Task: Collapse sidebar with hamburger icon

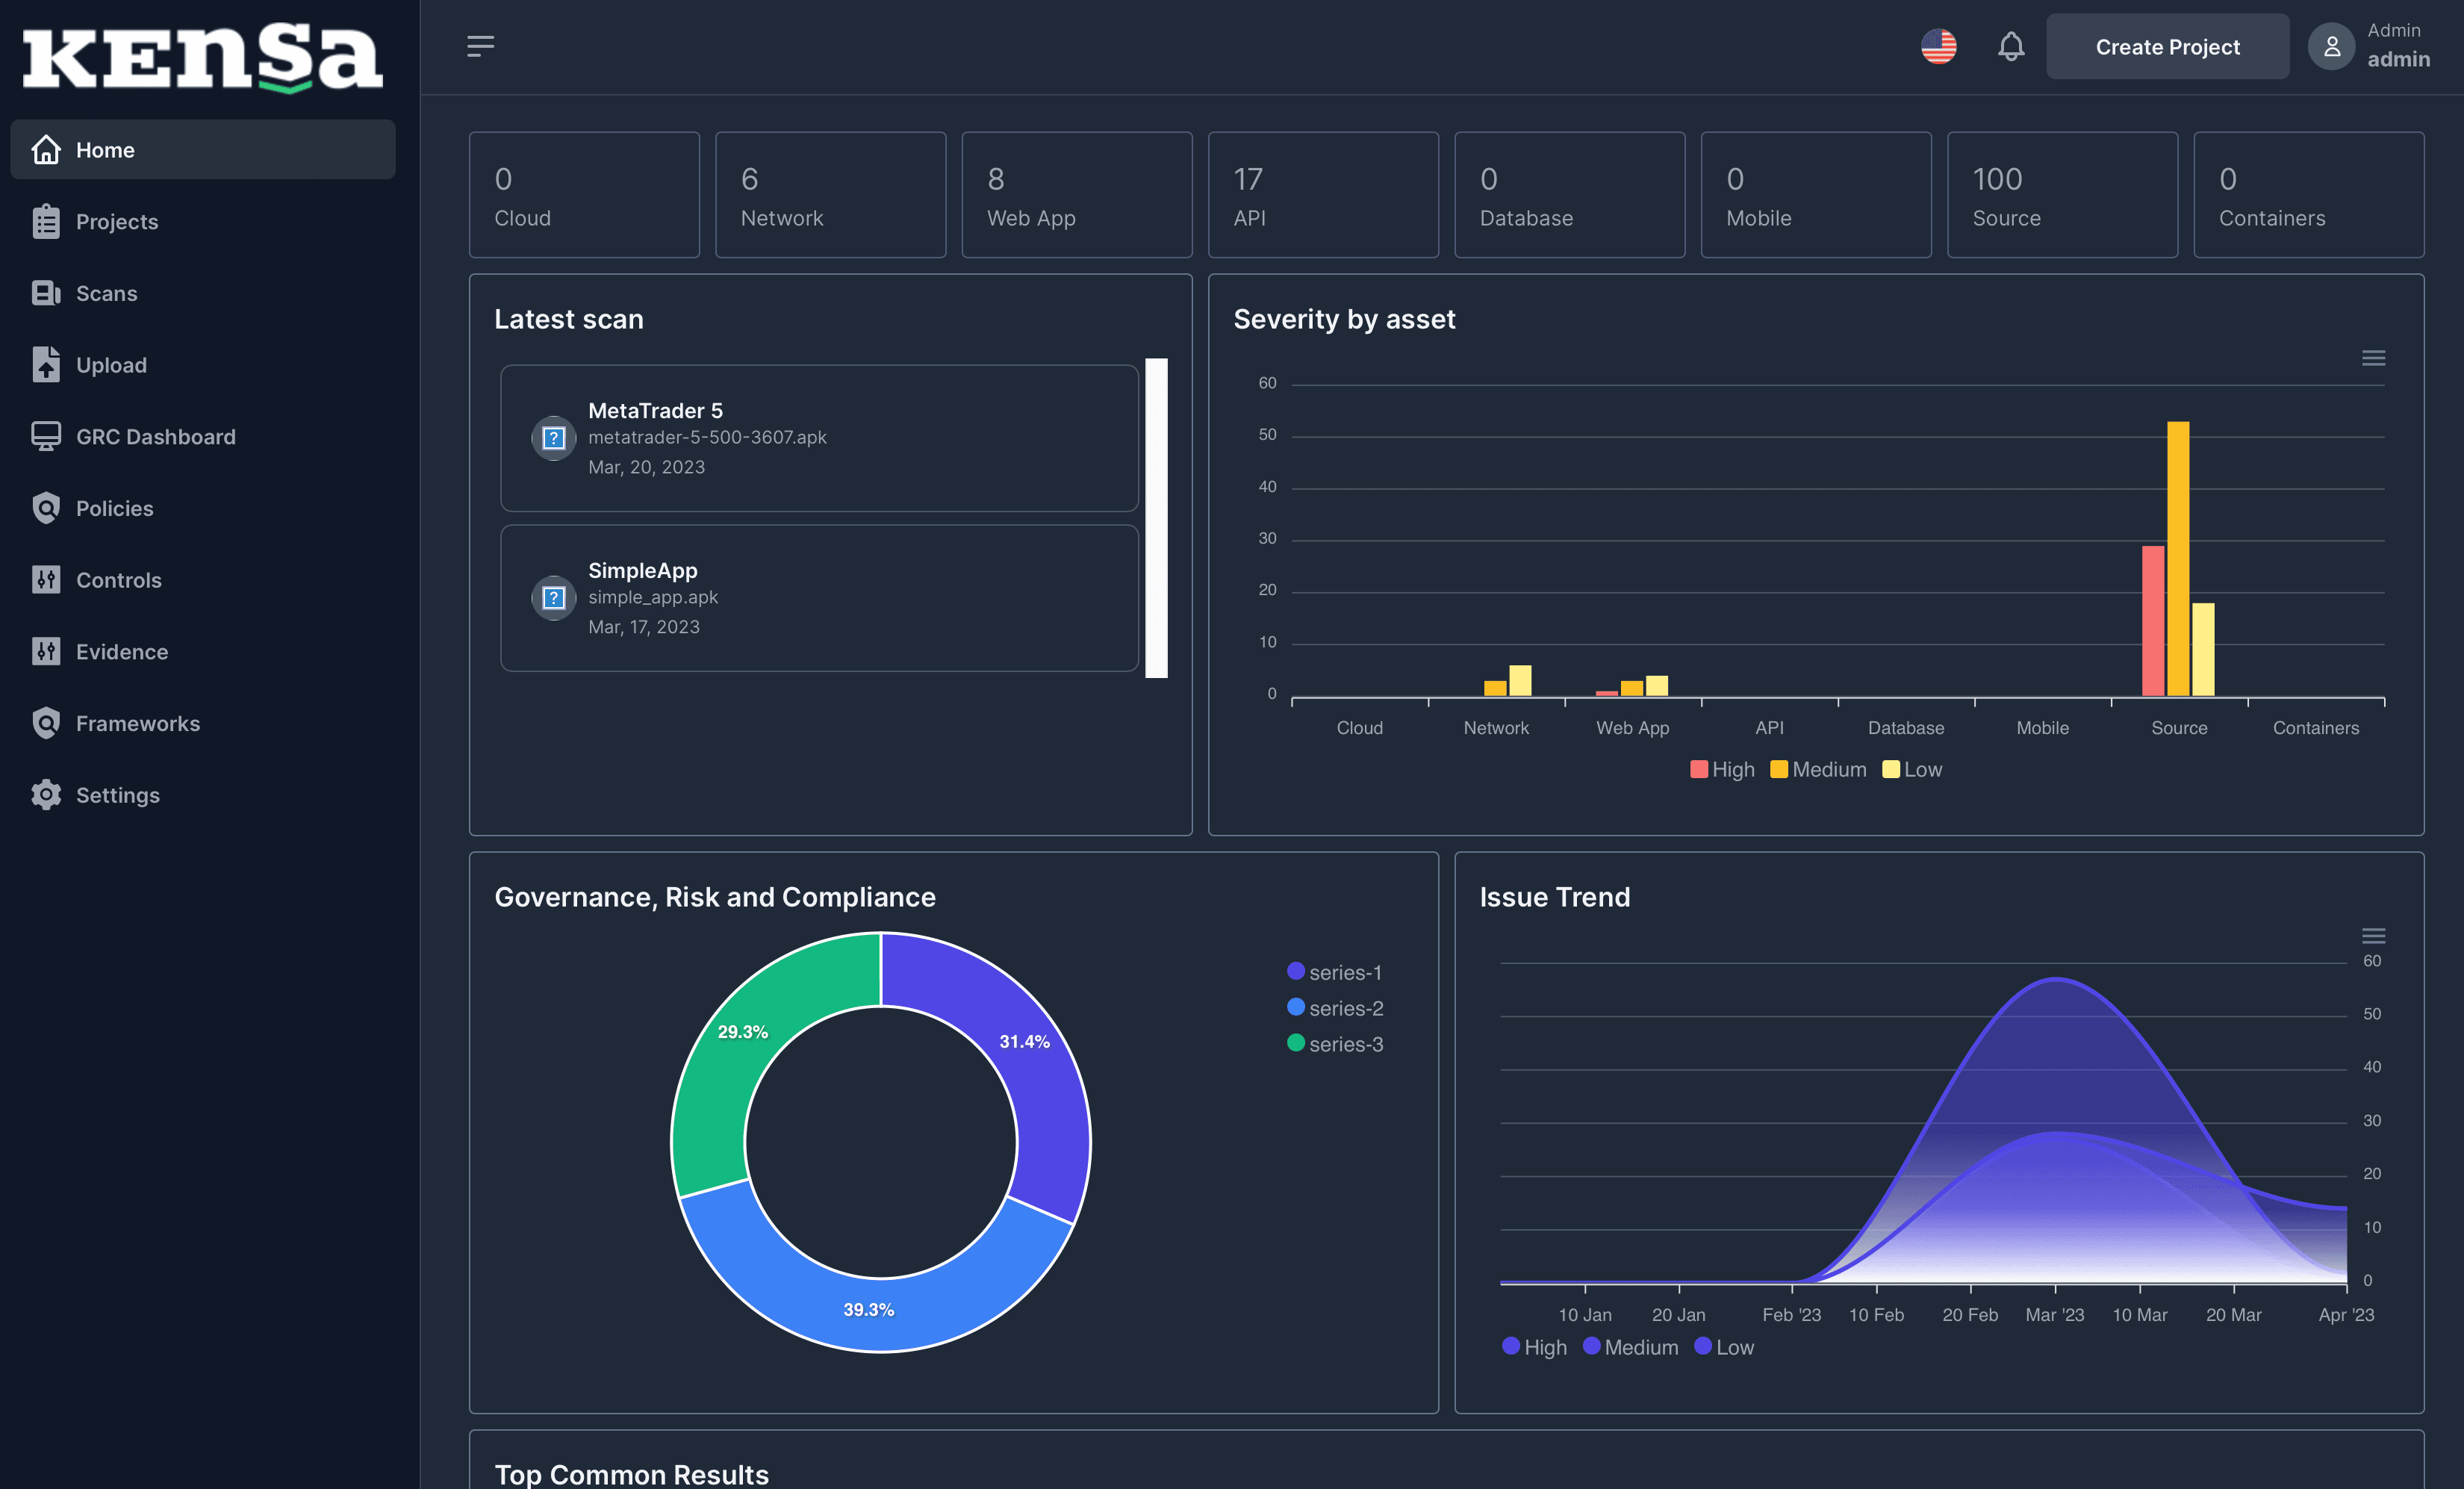Action: [x=480, y=46]
